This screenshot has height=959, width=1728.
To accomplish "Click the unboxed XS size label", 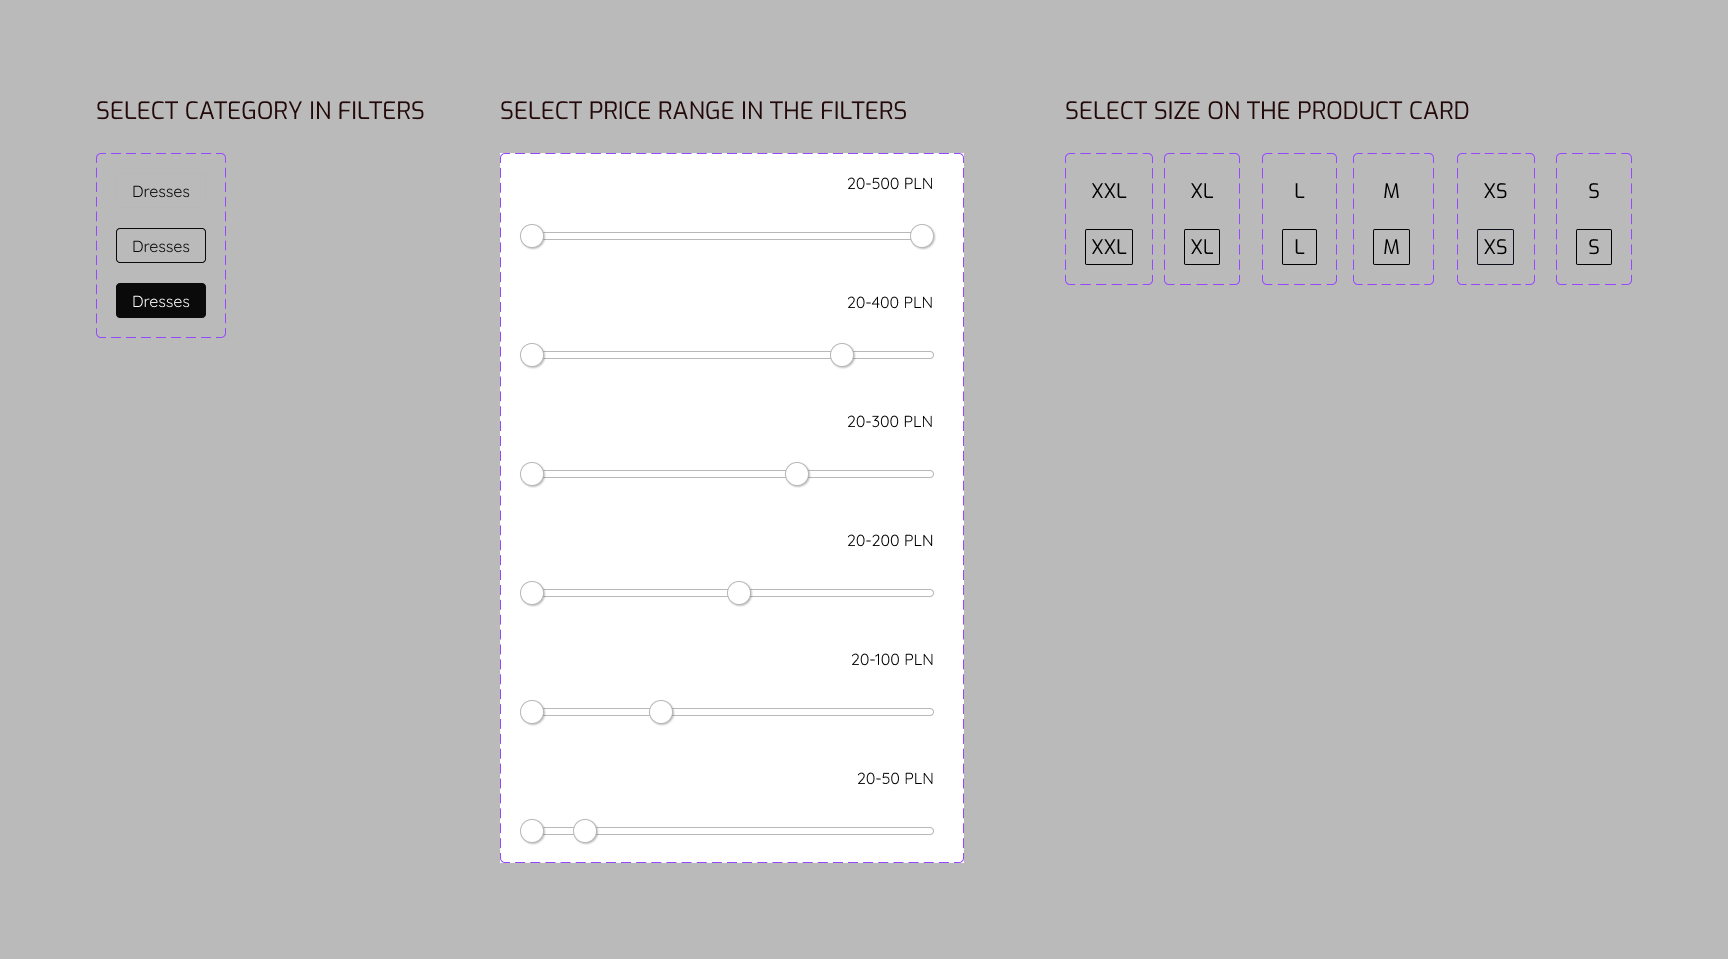I will point(1495,191).
